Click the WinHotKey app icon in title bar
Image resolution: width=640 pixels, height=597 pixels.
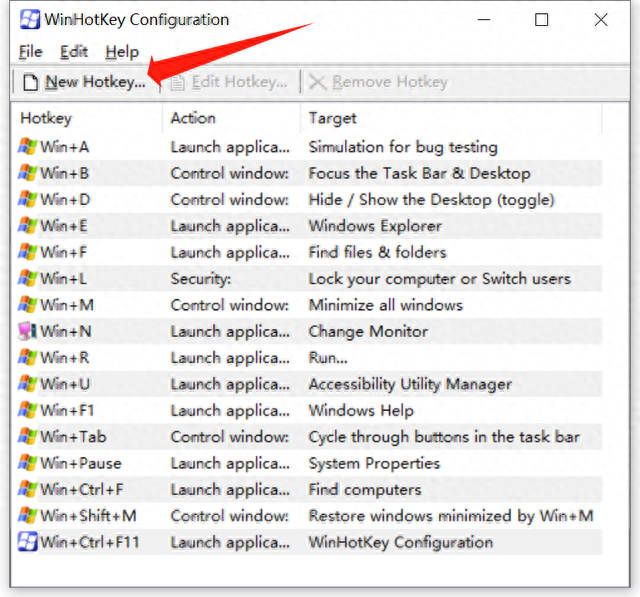click(30, 20)
